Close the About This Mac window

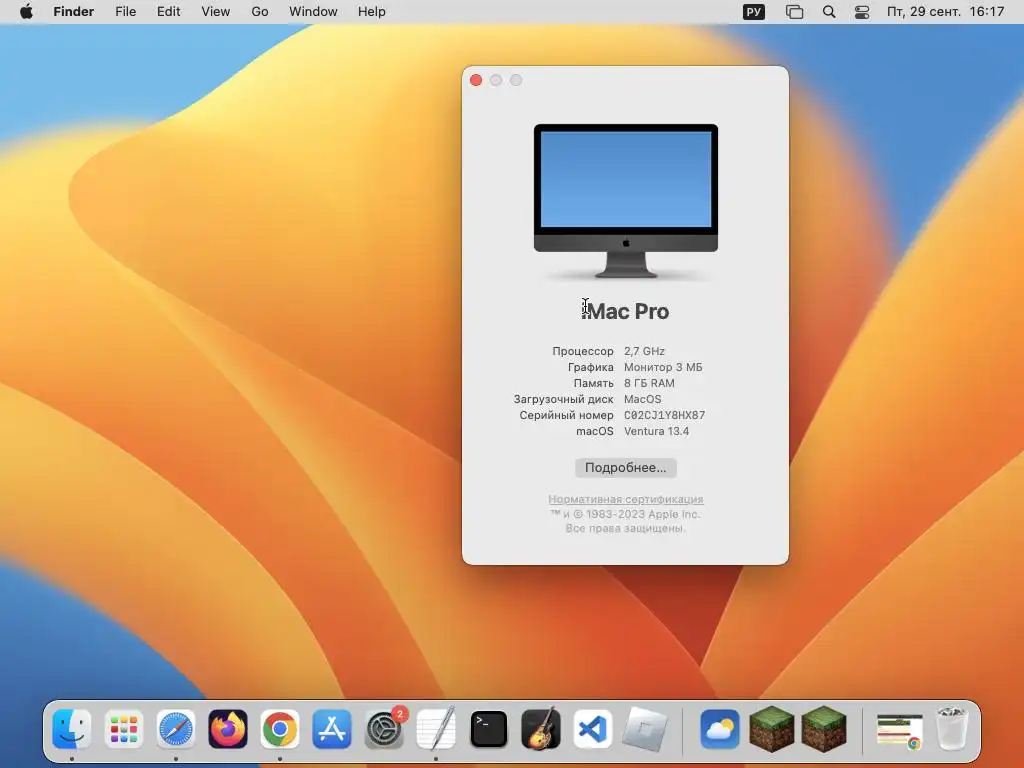point(476,80)
